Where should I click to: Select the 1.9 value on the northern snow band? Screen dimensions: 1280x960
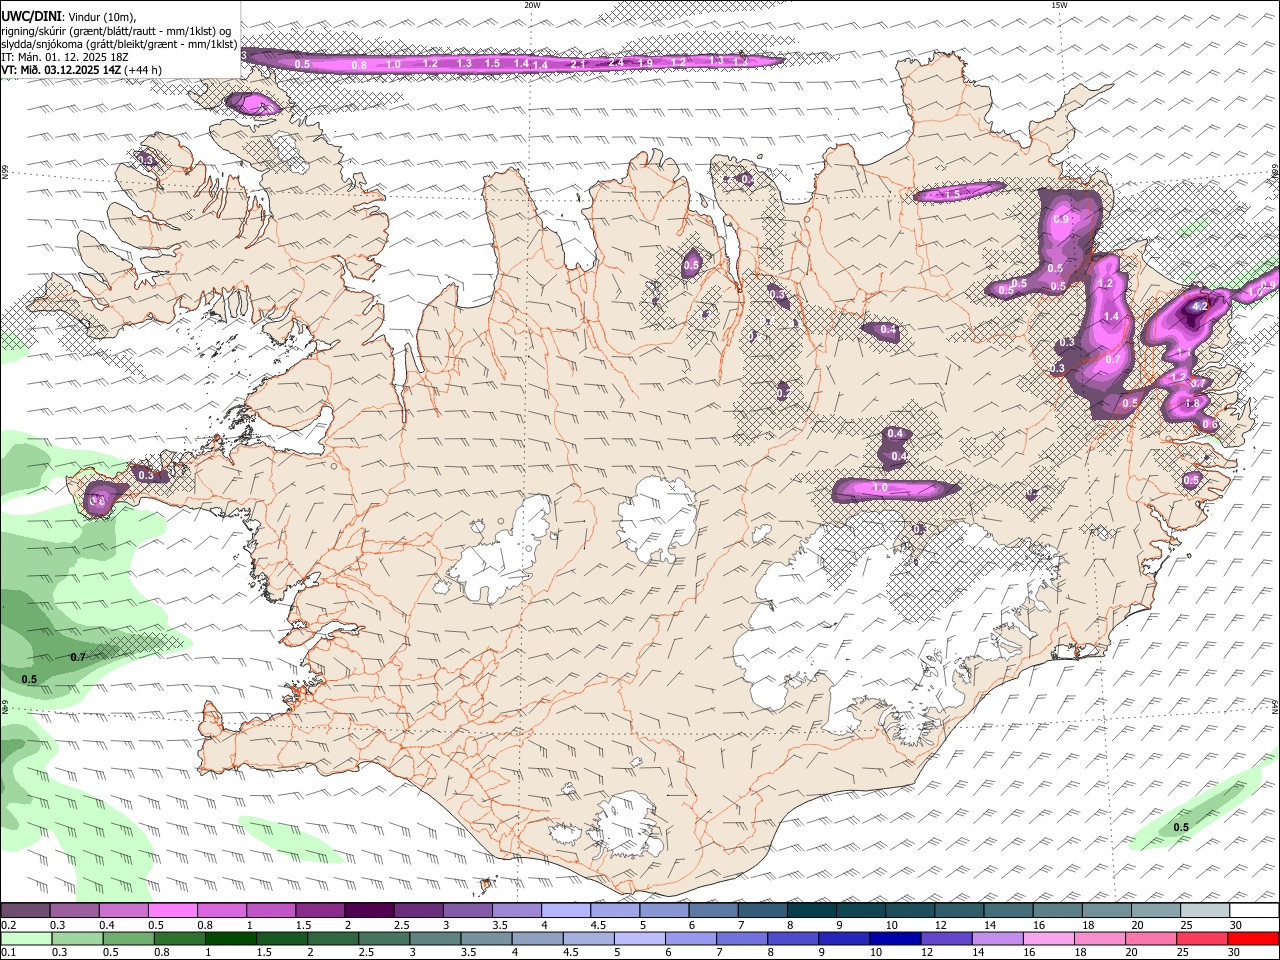645,63
